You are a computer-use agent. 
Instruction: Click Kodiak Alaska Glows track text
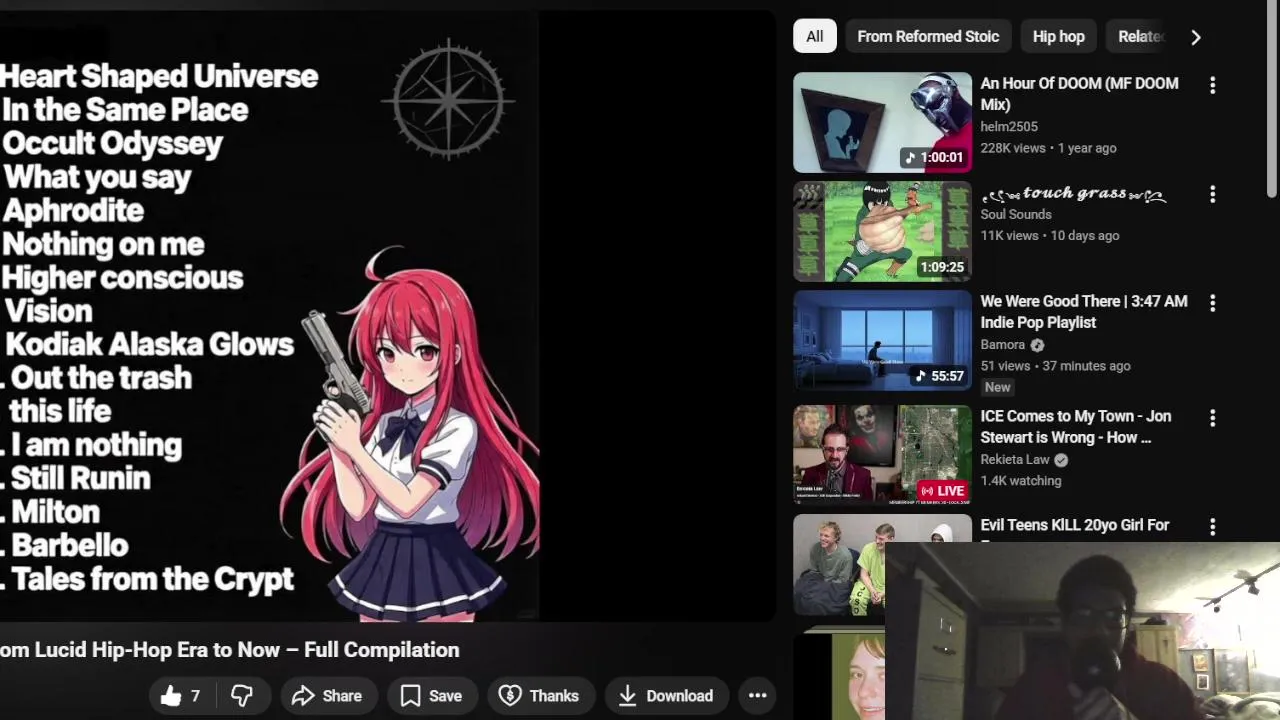(x=149, y=345)
